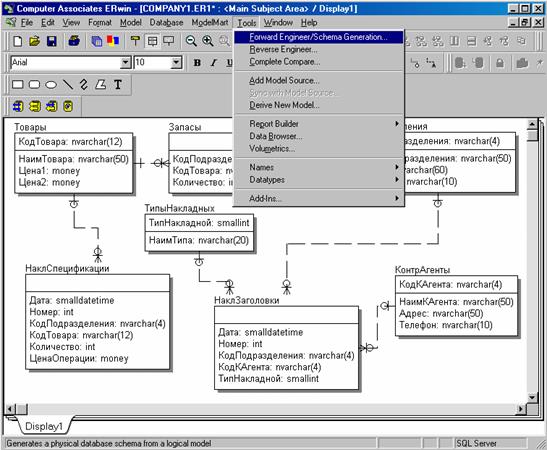Toggle underline formatting
Viewport: 547px width, 450px height.
(229, 63)
